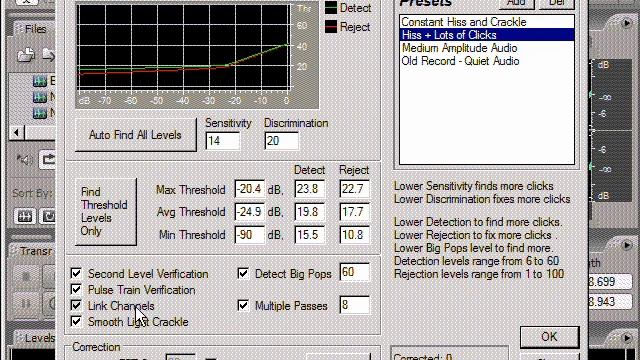Click the 8.943 field in background panel
The width and height of the screenshot is (640, 360).
pyautogui.click(x=610, y=302)
